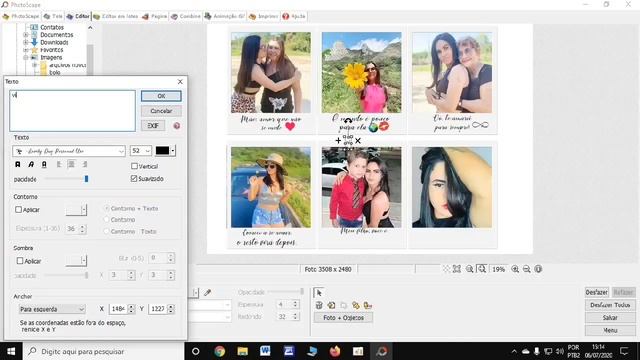Switch to the Página tab
This screenshot has width=640, height=360.
[x=155, y=16]
